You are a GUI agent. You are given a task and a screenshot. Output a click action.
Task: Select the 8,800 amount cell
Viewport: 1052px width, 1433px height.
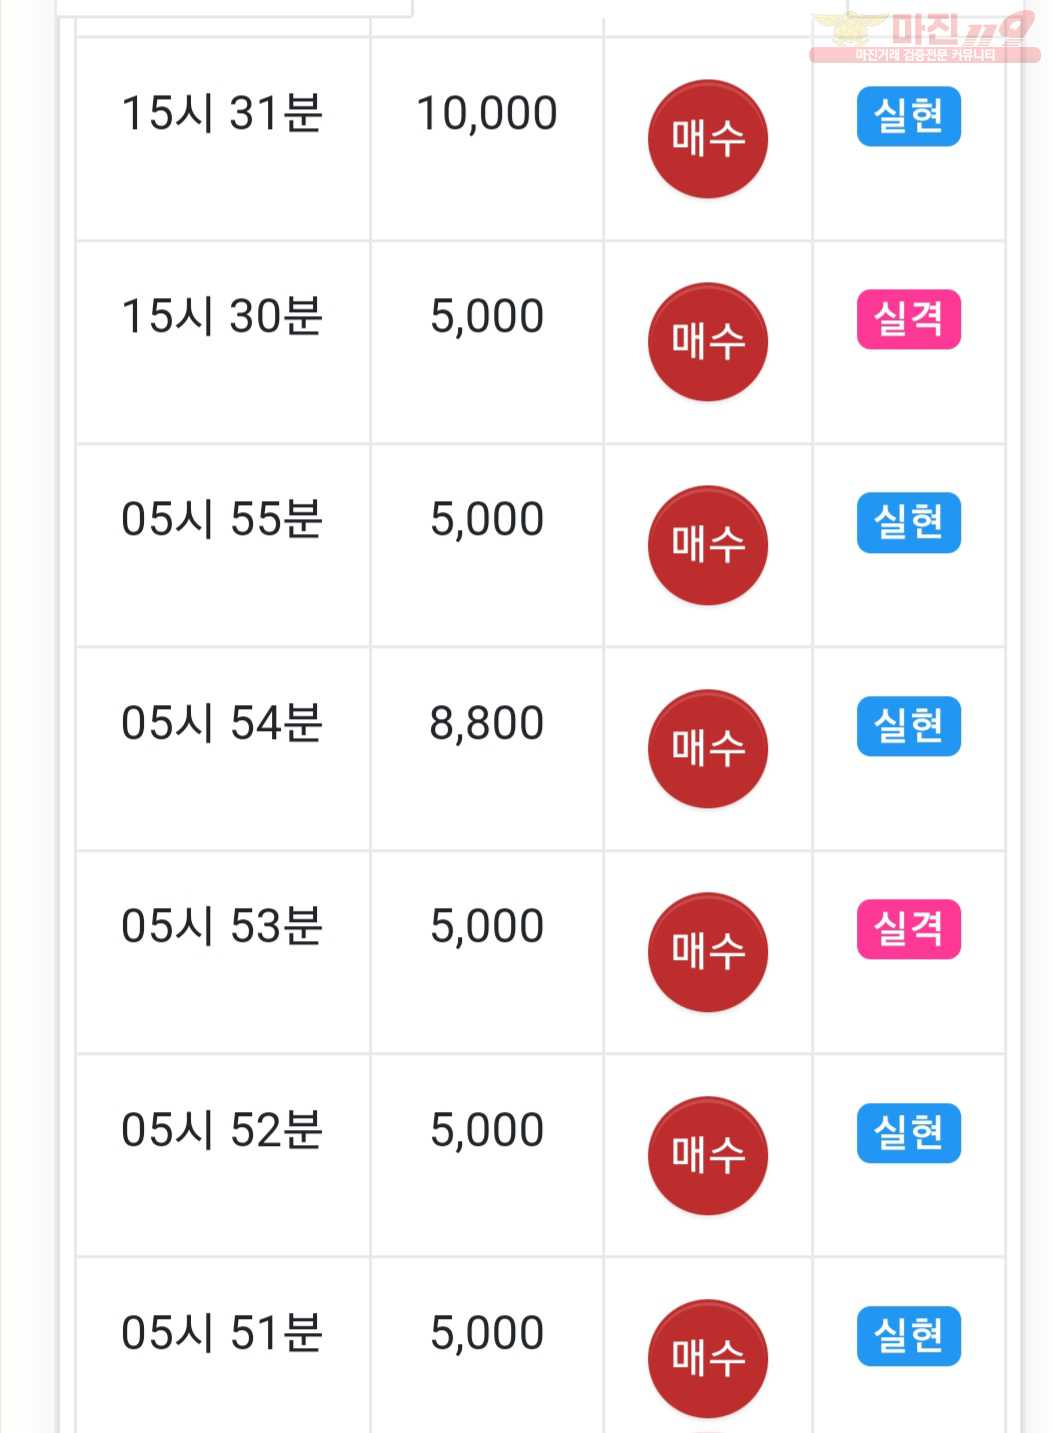[x=487, y=749]
